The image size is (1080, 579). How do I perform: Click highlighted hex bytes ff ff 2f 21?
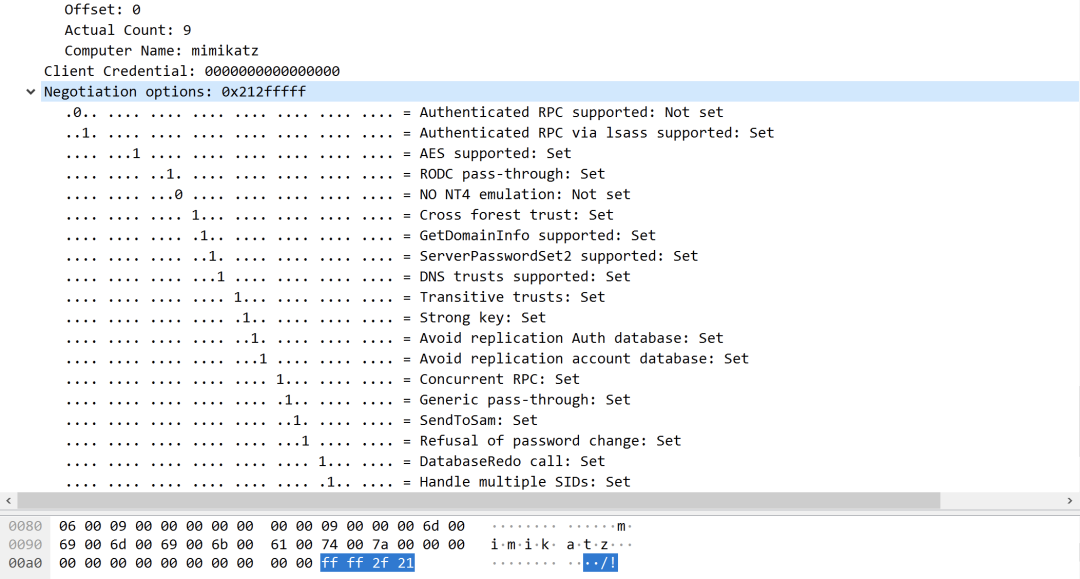(x=367, y=563)
